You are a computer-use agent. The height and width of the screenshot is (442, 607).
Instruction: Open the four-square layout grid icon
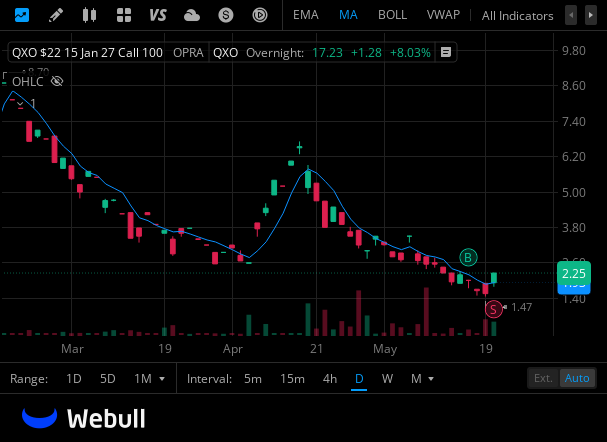tap(124, 15)
